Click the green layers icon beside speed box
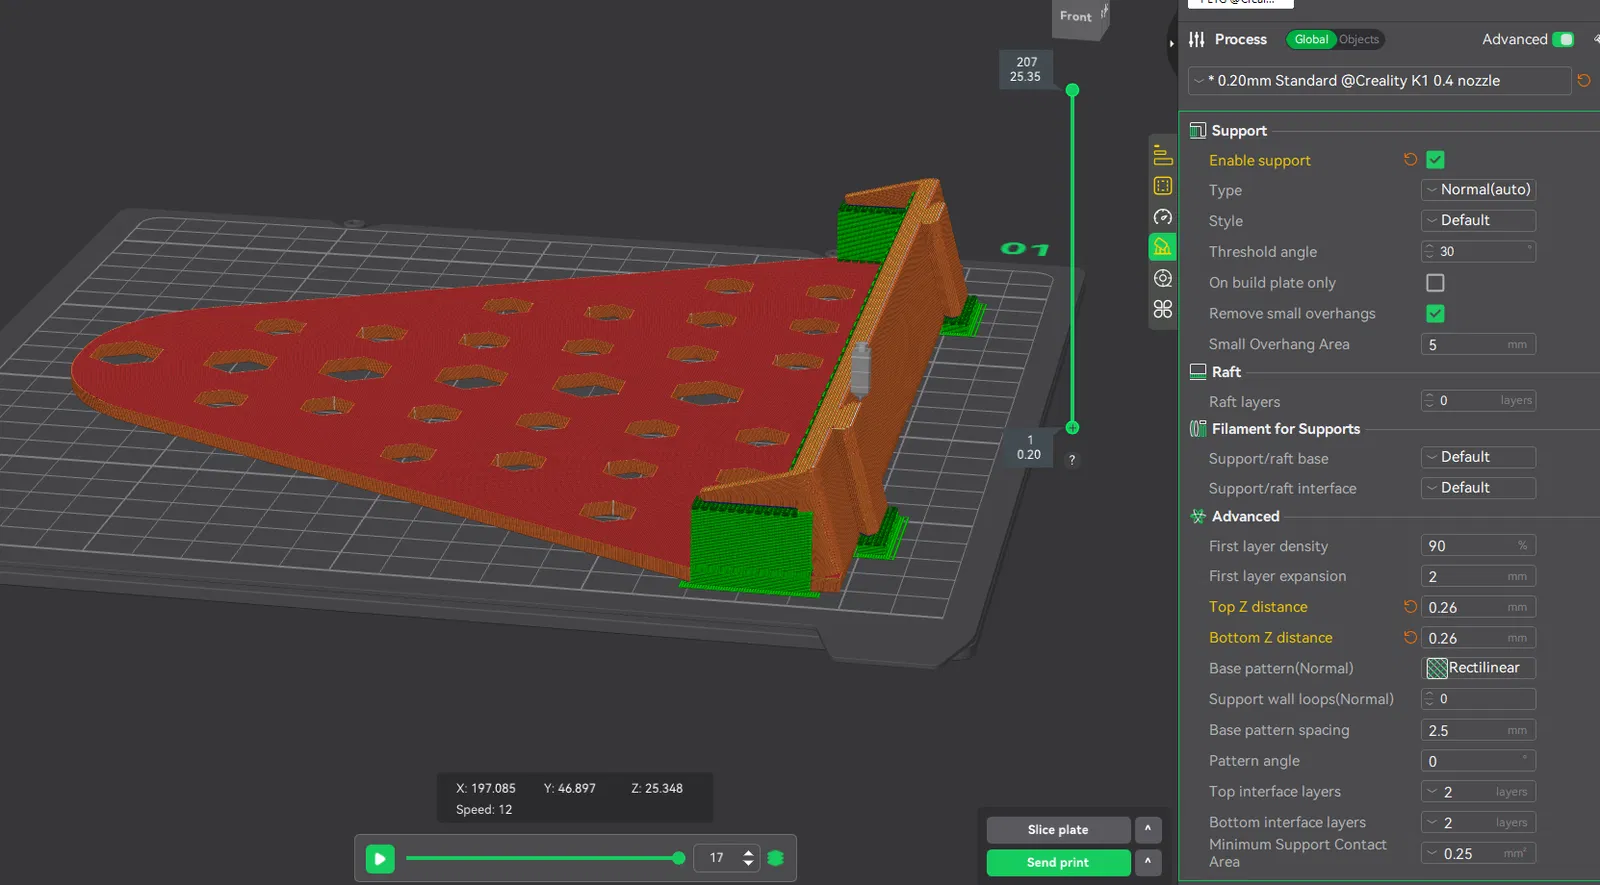The image size is (1600, 885). (775, 858)
